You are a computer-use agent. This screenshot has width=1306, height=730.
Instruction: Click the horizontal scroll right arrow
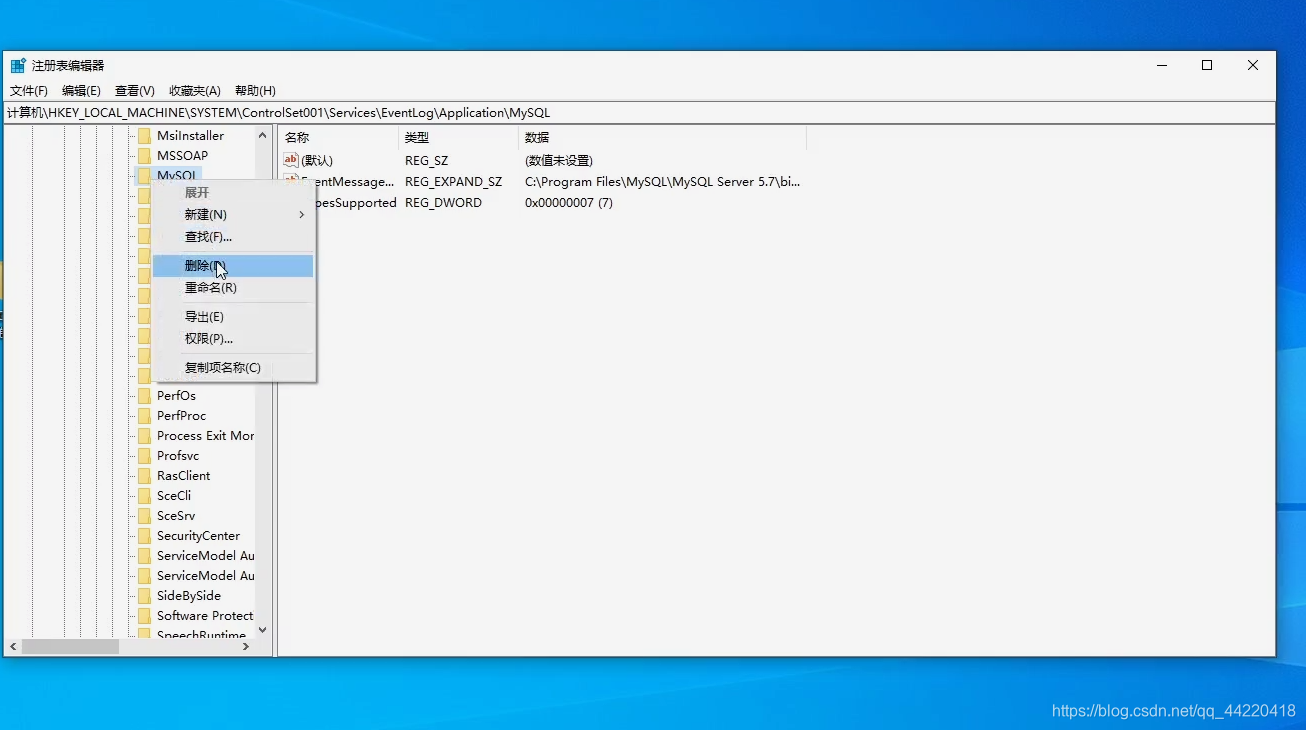[x=246, y=647]
